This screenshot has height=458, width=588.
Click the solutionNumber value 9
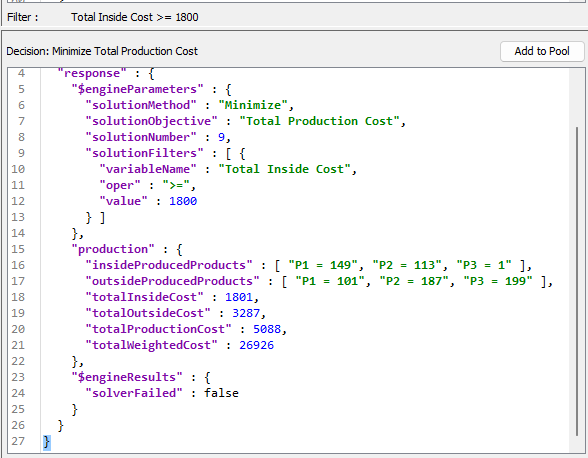(221, 137)
